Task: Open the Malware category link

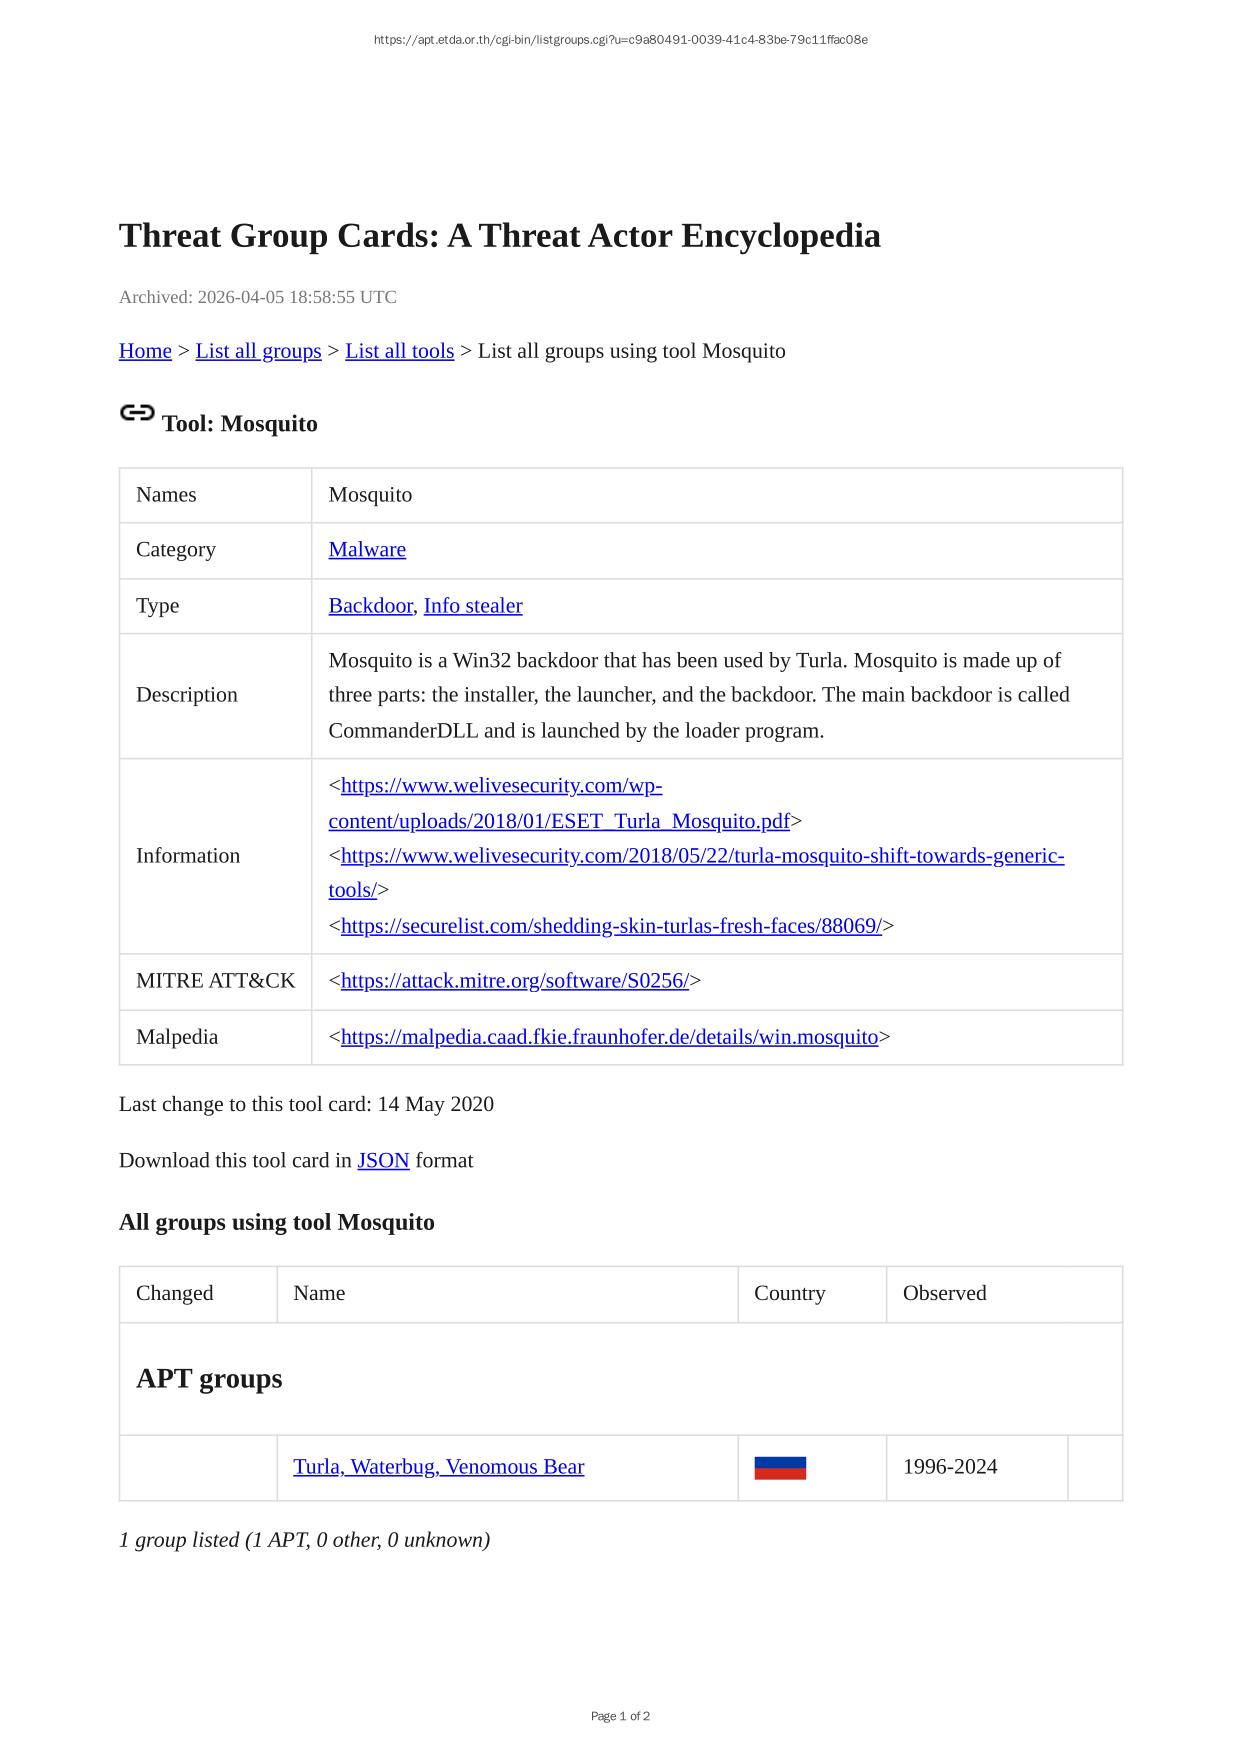Action: (x=367, y=550)
